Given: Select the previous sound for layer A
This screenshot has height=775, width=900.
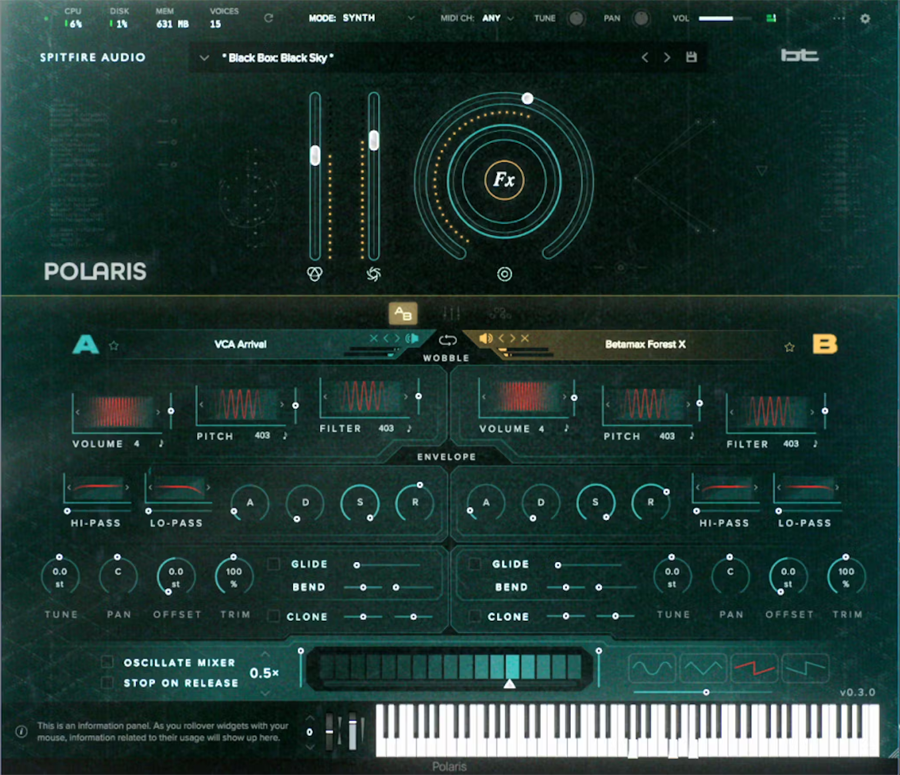Looking at the screenshot, I should (x=386, y=338).
